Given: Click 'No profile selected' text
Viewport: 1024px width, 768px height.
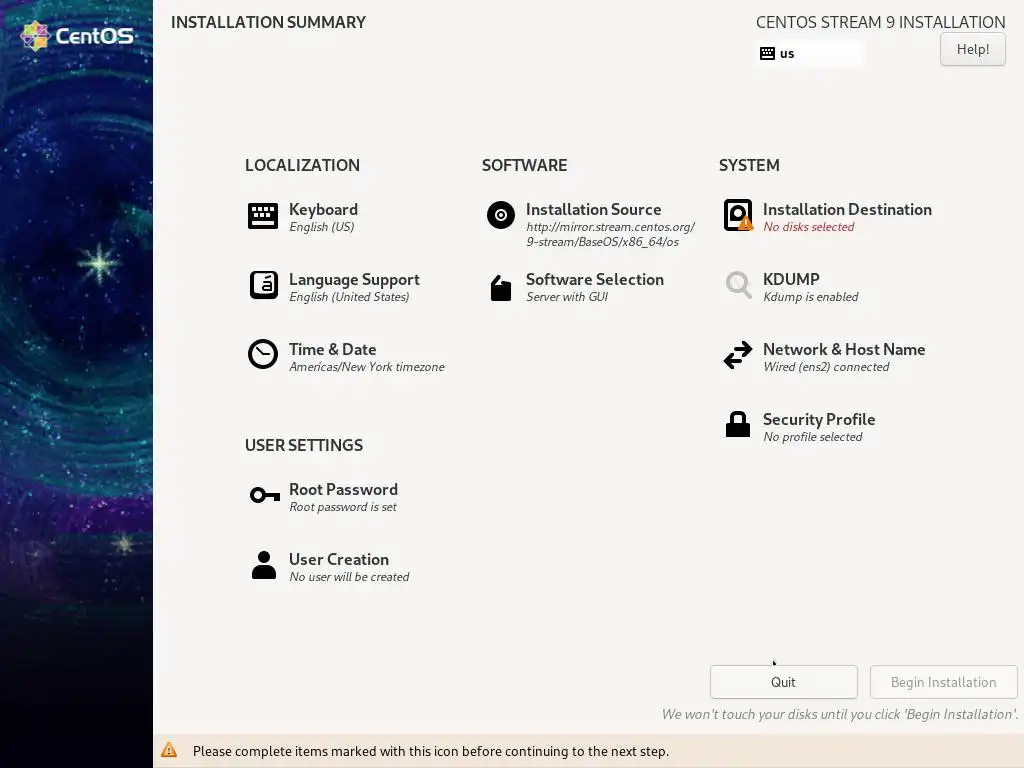Looking at the screenshot, I should 812,436.
